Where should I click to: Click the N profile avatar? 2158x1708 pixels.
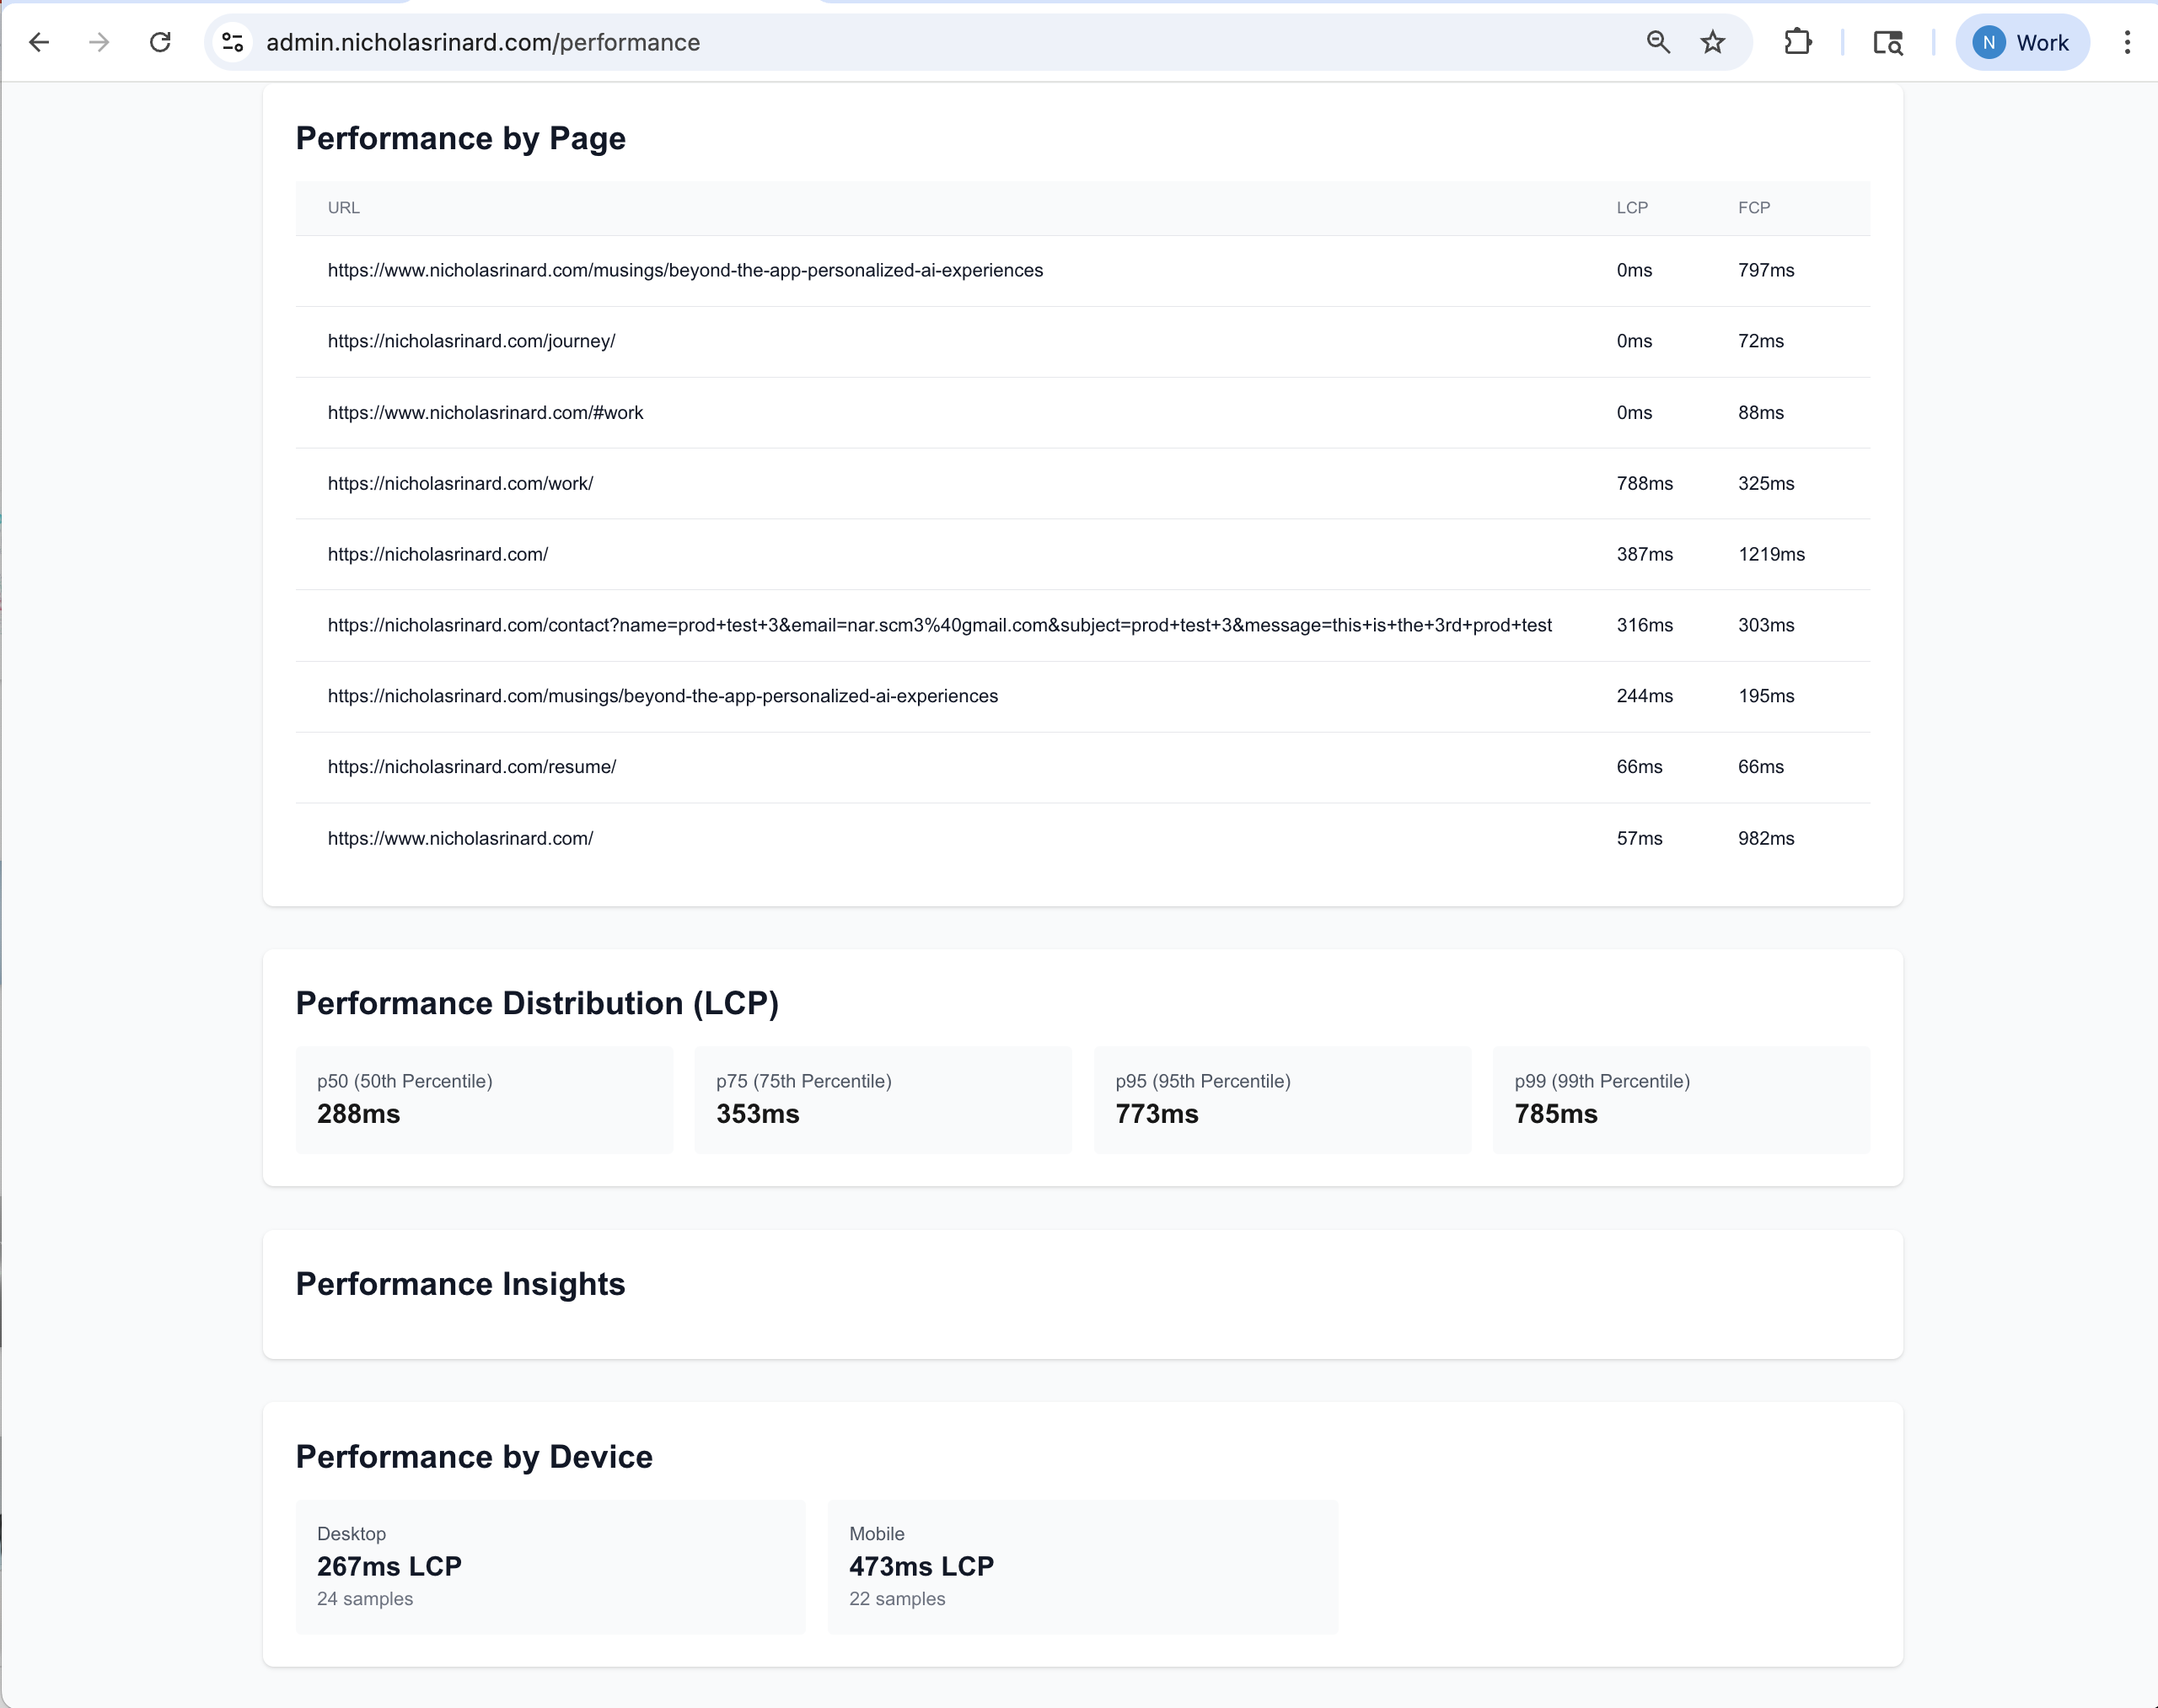click(1990, 42)
